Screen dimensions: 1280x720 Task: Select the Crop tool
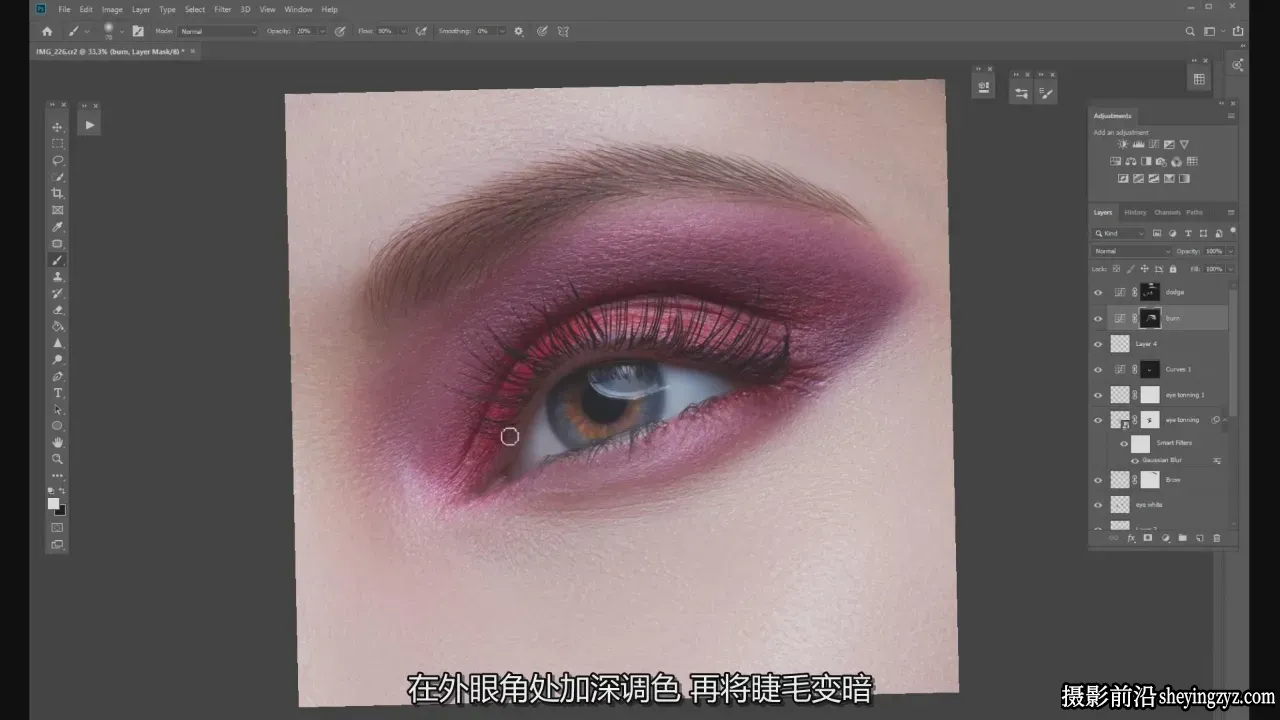tap(57, 193)
